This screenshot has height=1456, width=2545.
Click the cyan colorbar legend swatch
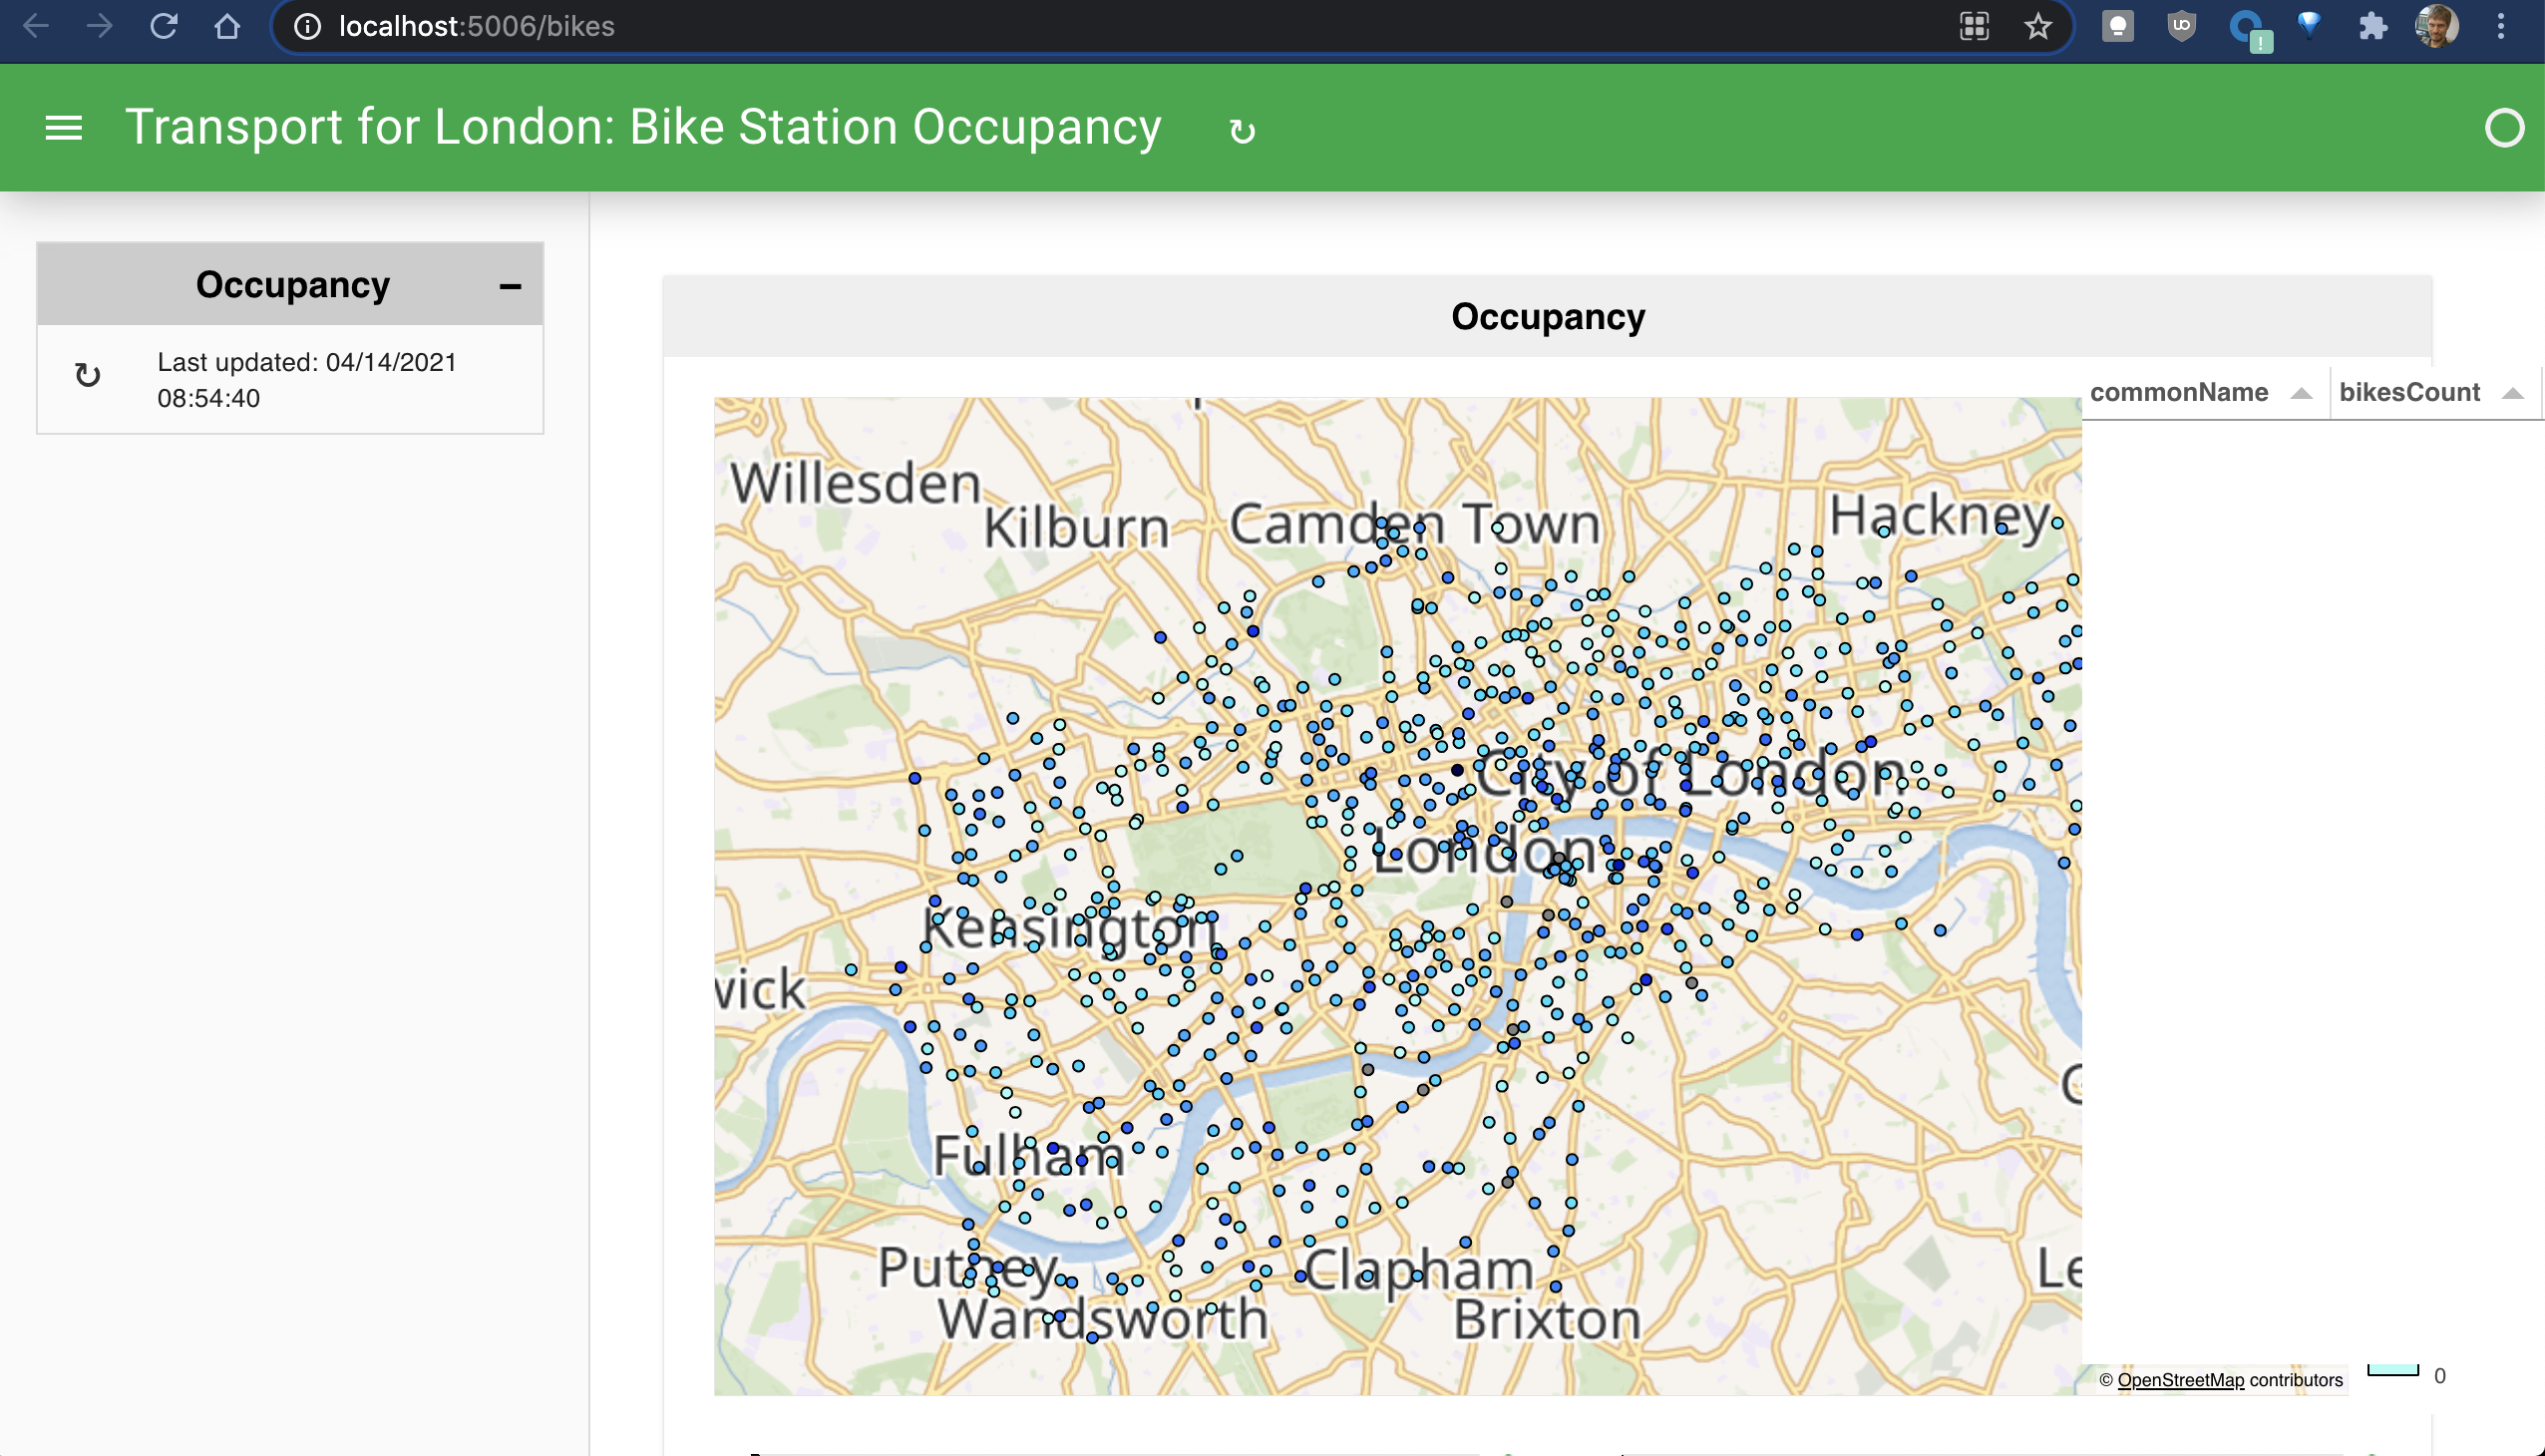click(2392, 1370)
